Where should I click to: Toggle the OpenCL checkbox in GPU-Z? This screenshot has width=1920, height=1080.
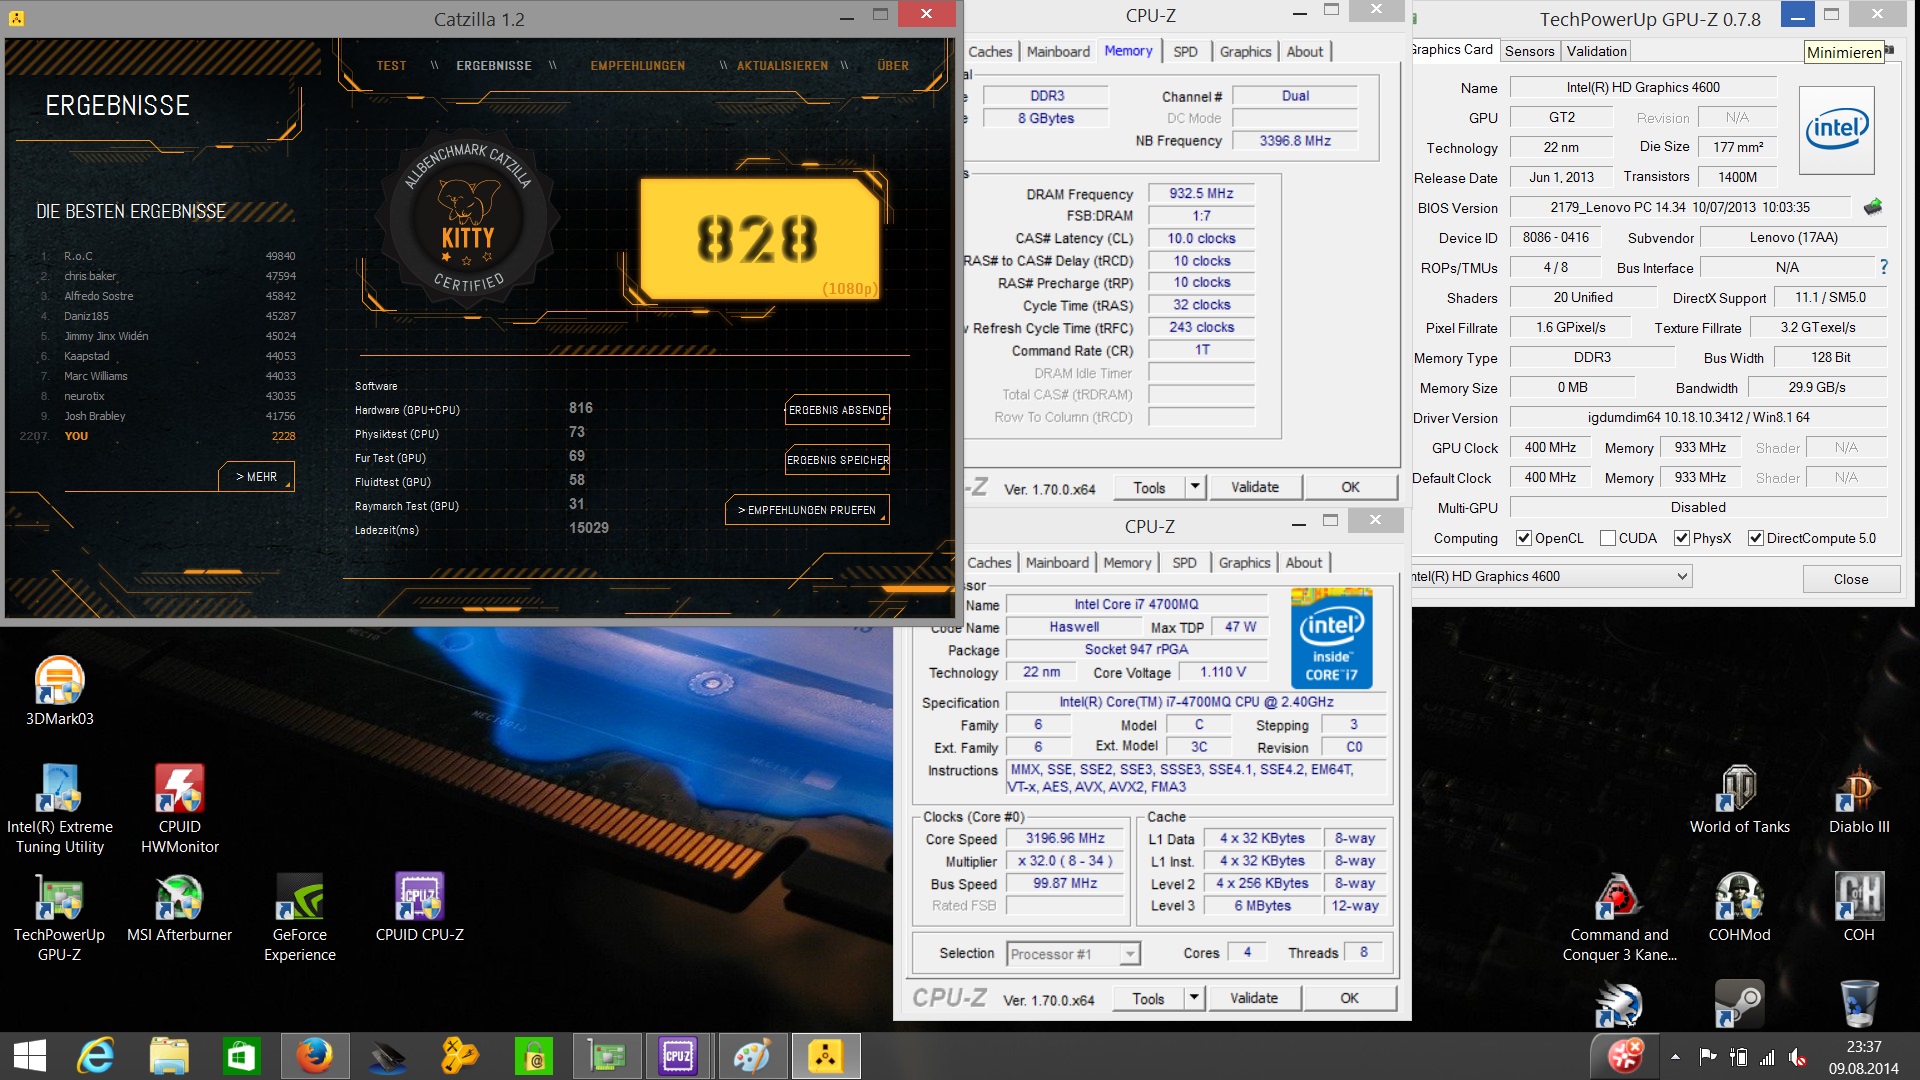1524,538
